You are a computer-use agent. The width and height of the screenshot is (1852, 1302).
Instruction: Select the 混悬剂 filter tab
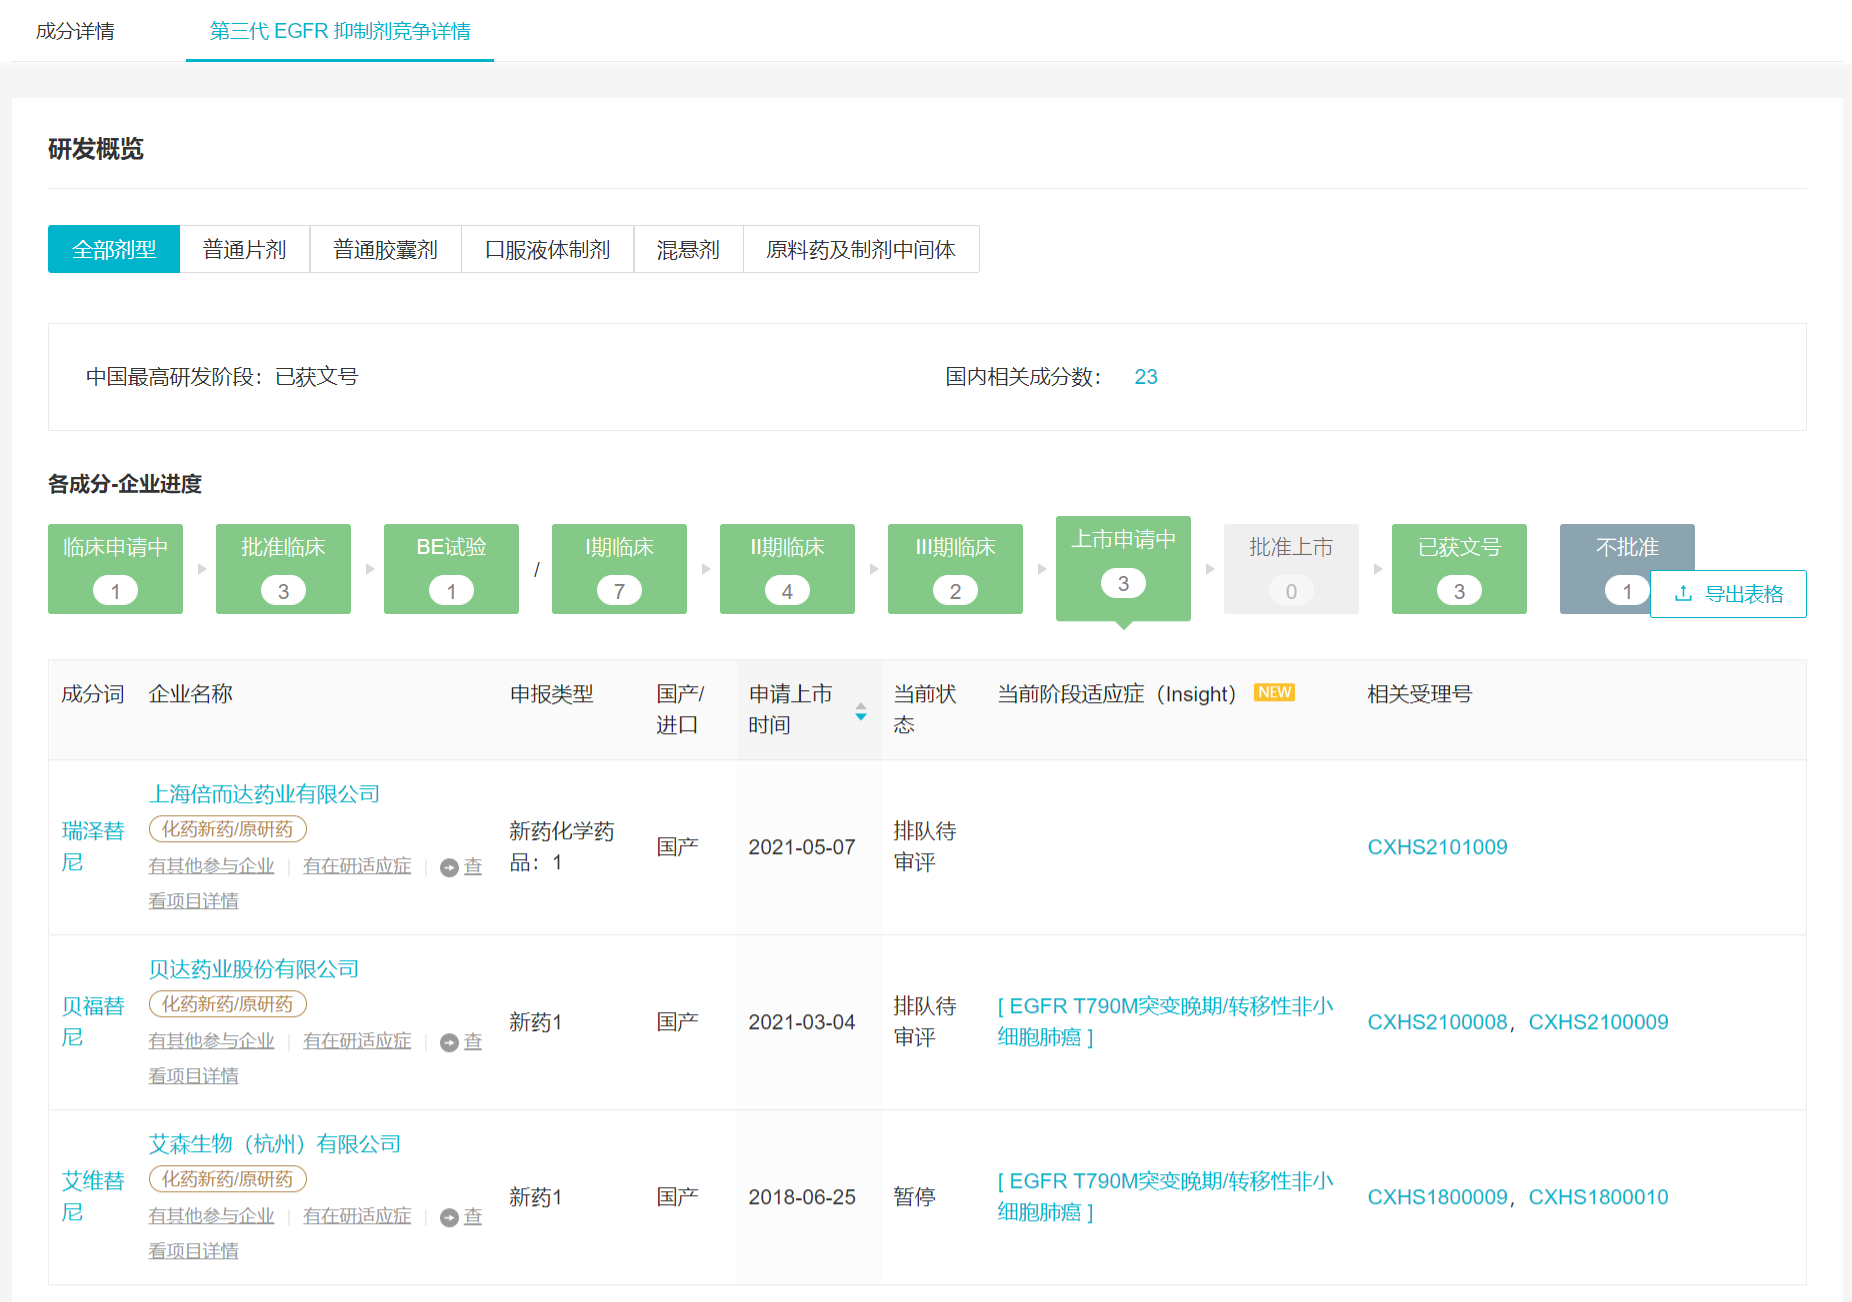point(689,249)
